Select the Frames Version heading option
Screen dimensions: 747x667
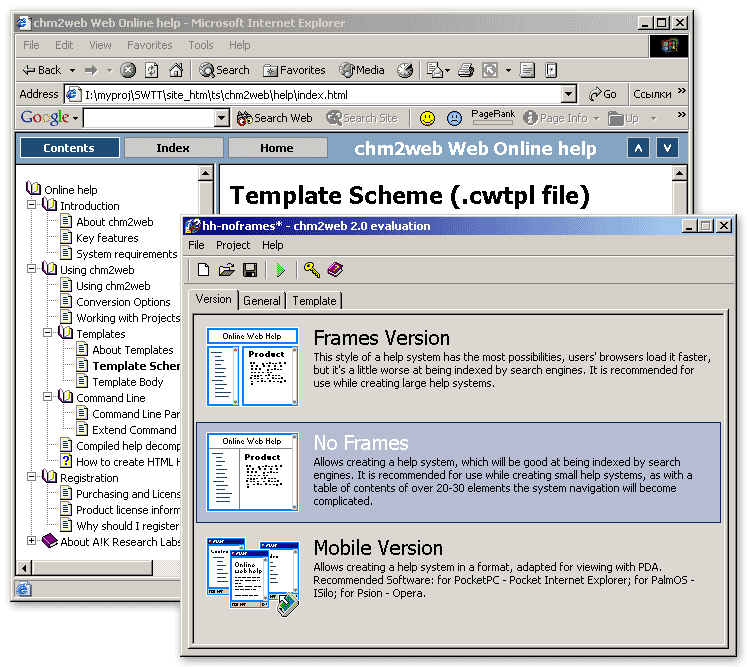pyautogui.click(x=382, y=338)
